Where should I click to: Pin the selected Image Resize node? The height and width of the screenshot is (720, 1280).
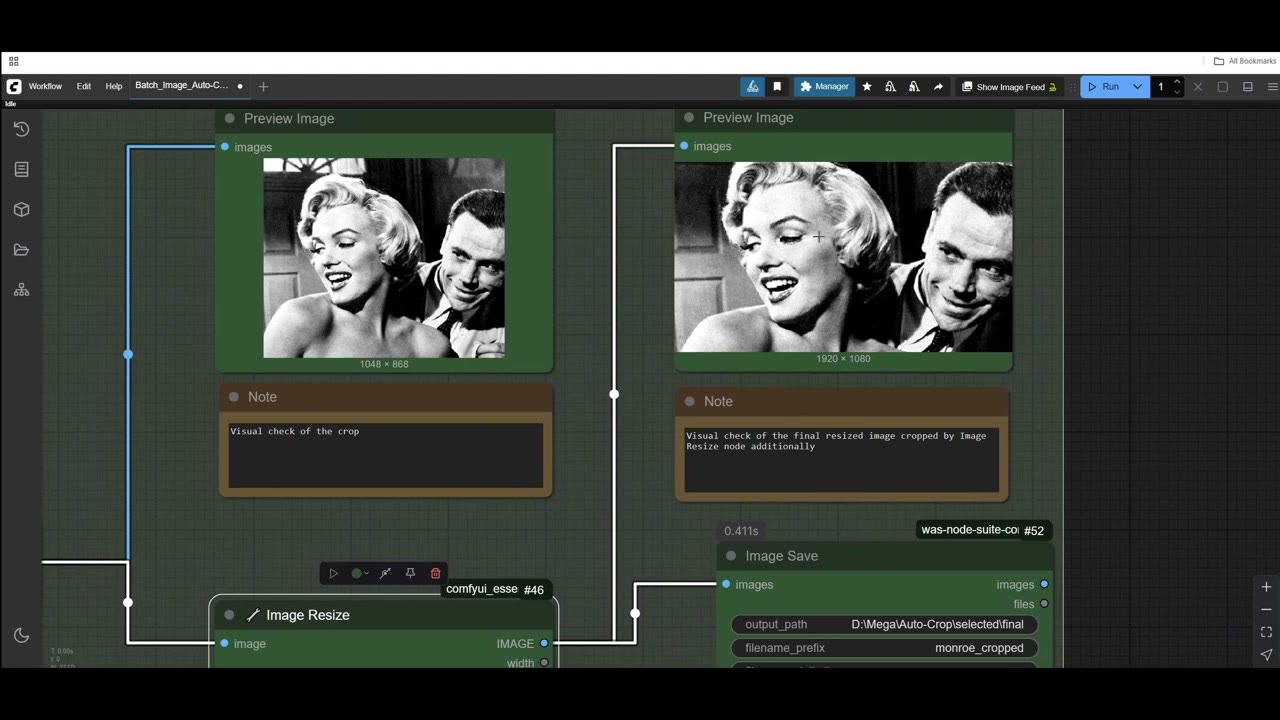click(x=410, y=573)
